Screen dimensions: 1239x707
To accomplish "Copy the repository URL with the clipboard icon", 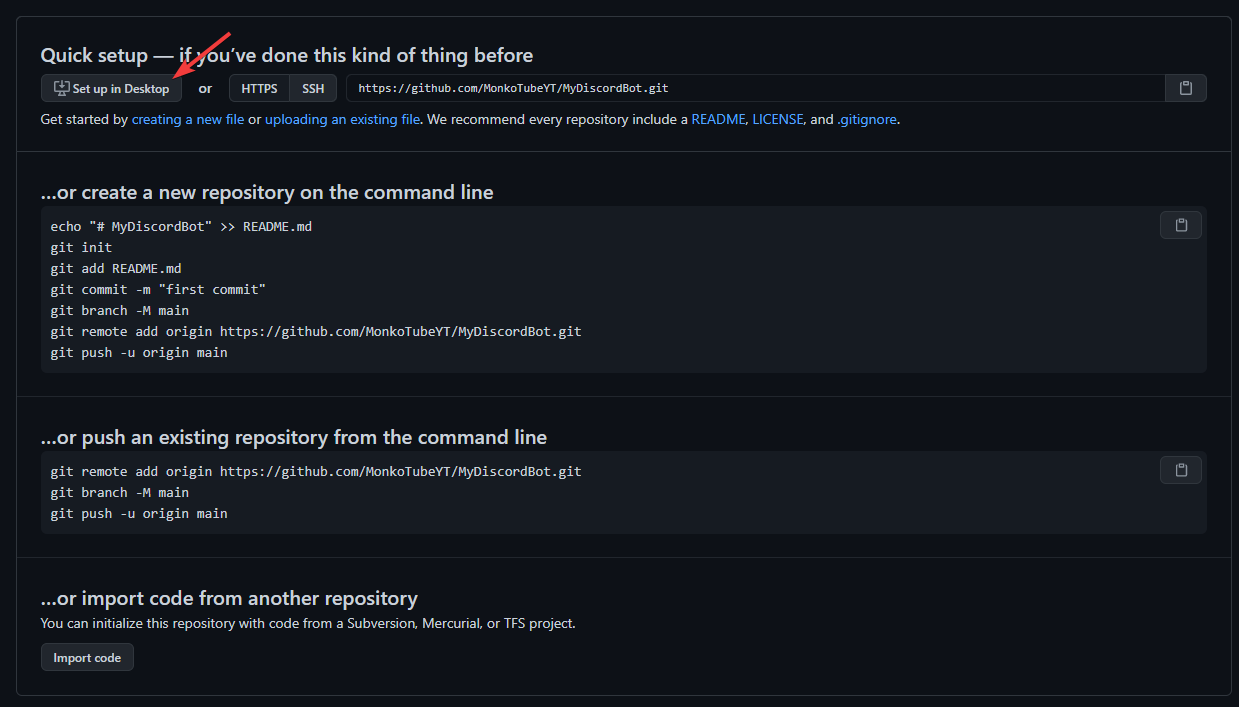I will tap(1185, 88).
